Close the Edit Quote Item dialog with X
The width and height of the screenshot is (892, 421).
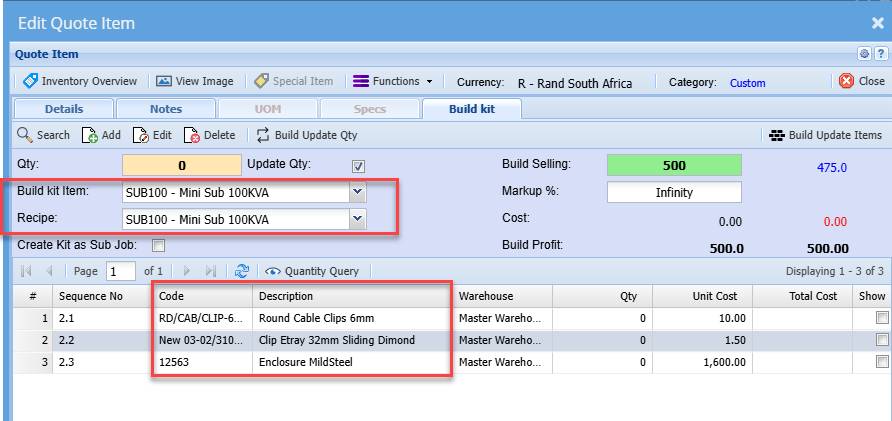(877, 23)
